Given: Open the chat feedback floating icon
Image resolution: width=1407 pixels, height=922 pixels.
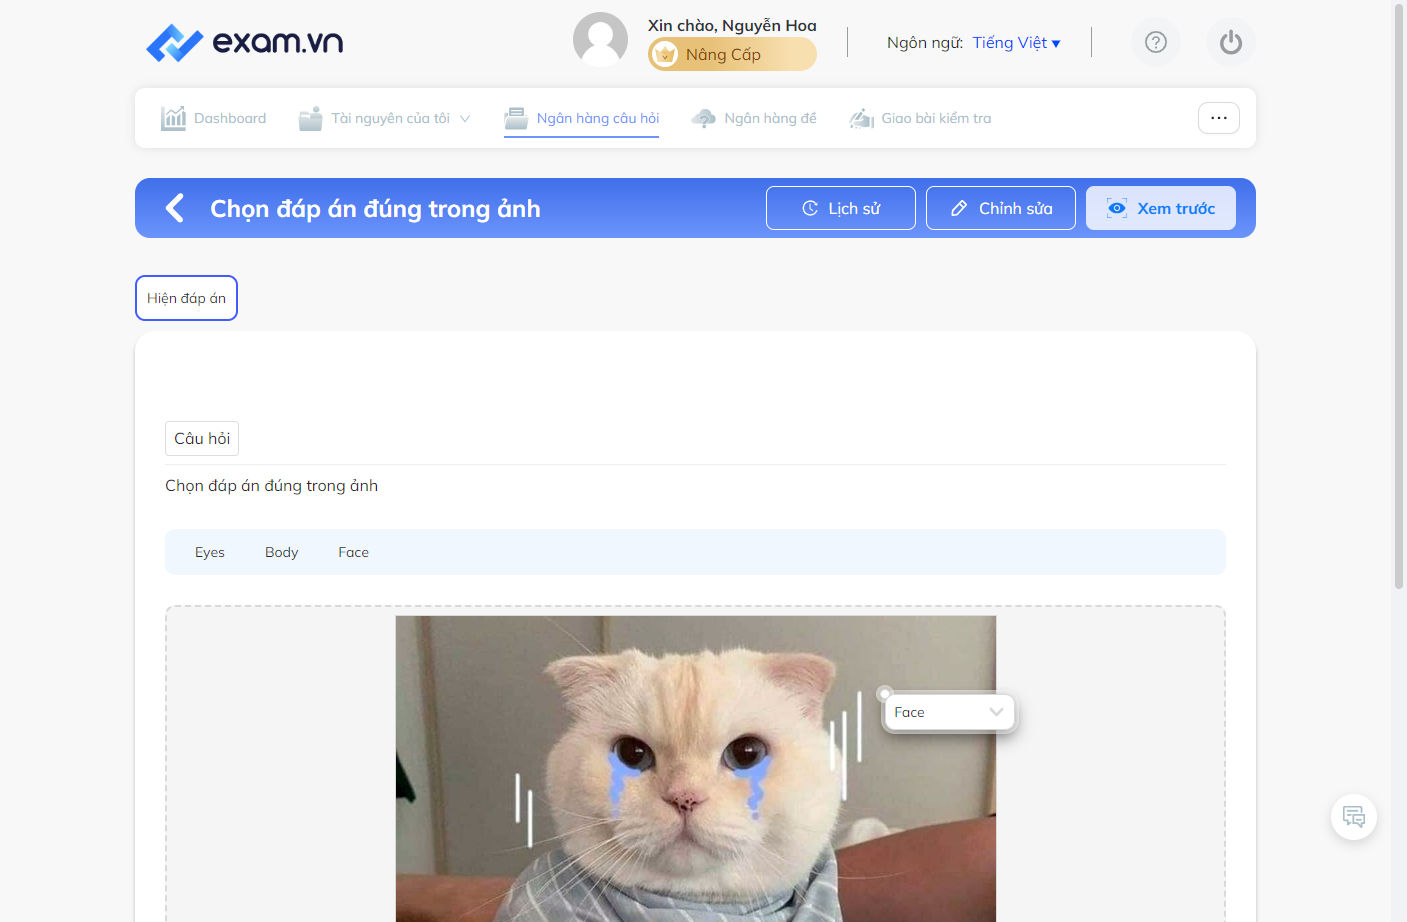Looking at the screenshot, I should tap(1354, 816).
